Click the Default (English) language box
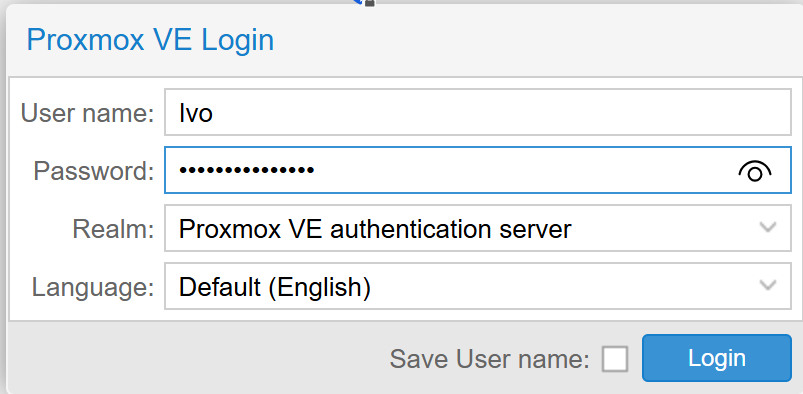803x394 pixels. (x=478, y=286)
